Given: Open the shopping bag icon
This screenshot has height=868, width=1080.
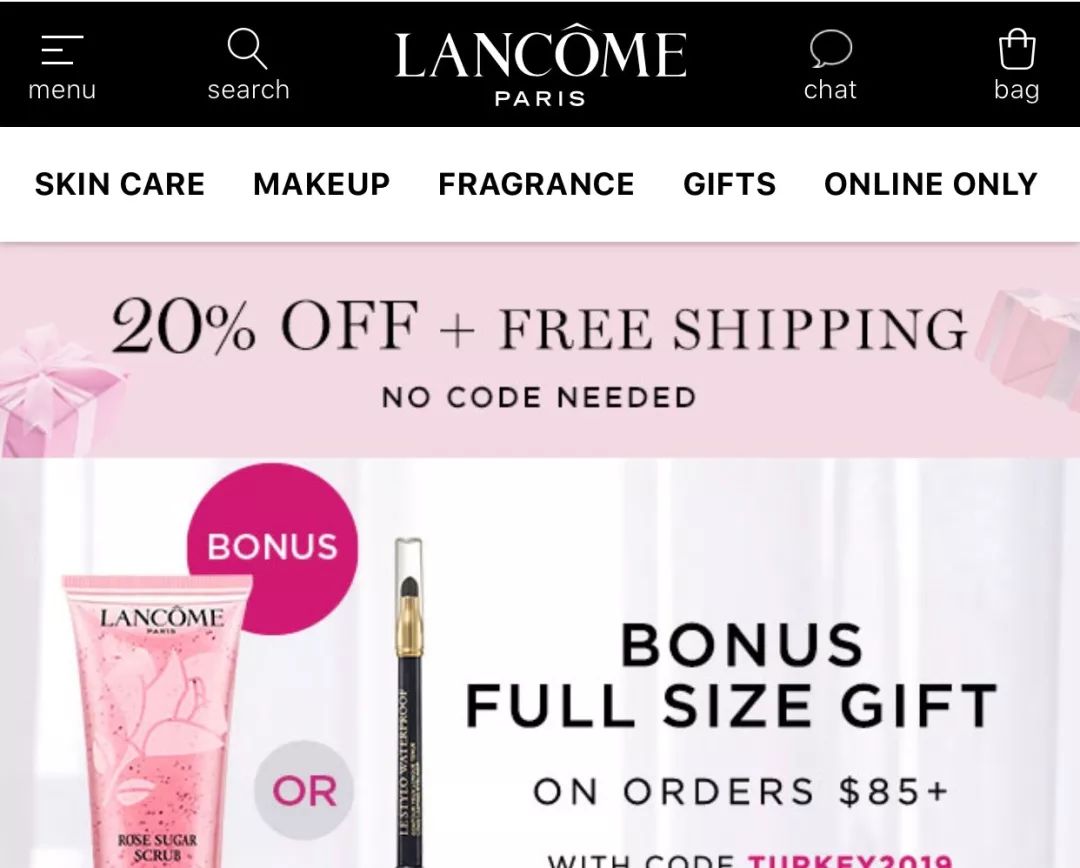Looking at the screenshot, I should [x=1017, y=48].
